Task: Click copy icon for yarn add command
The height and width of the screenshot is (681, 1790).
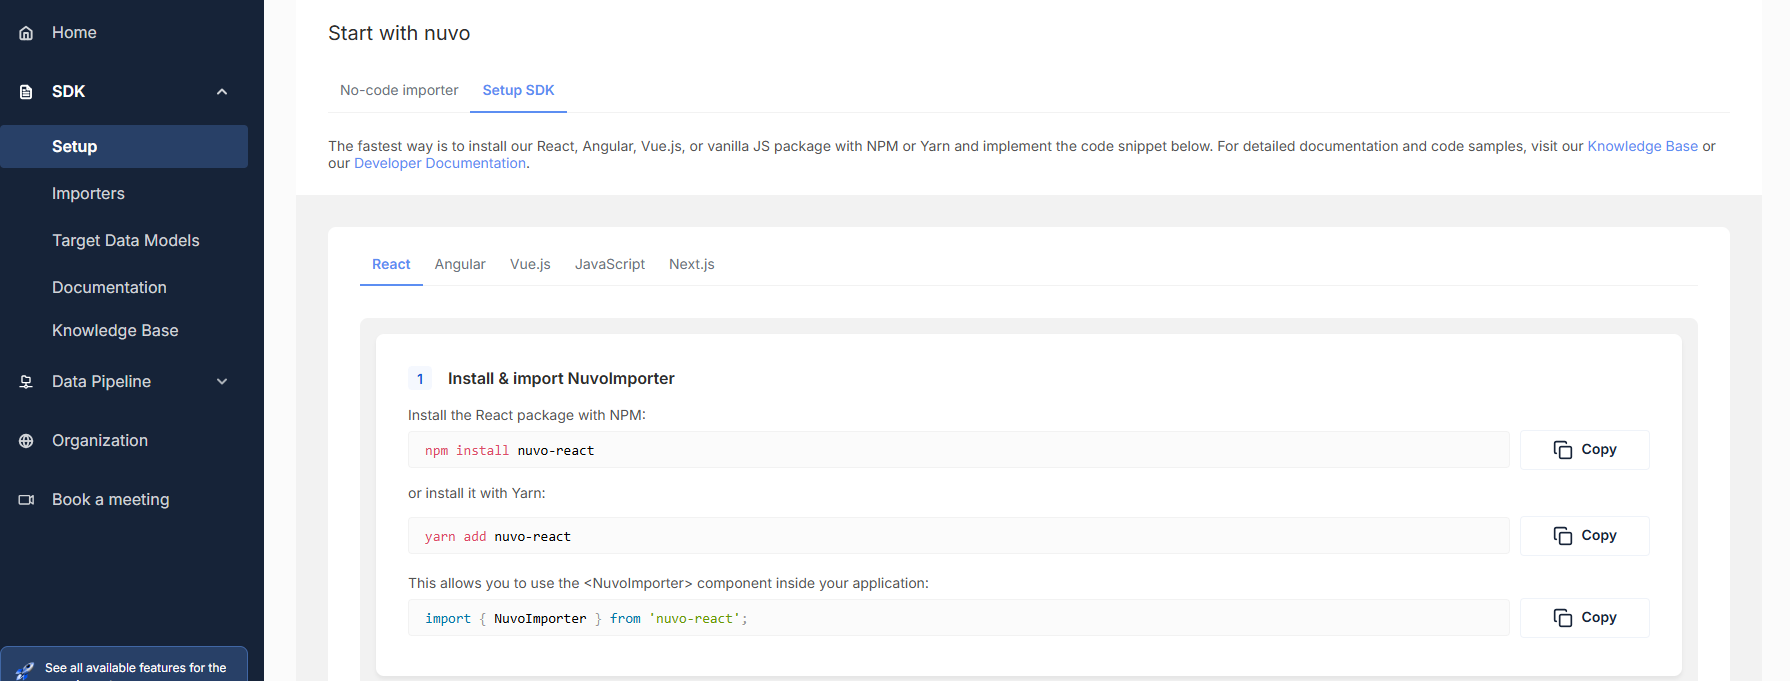Action: (1563, 536)
